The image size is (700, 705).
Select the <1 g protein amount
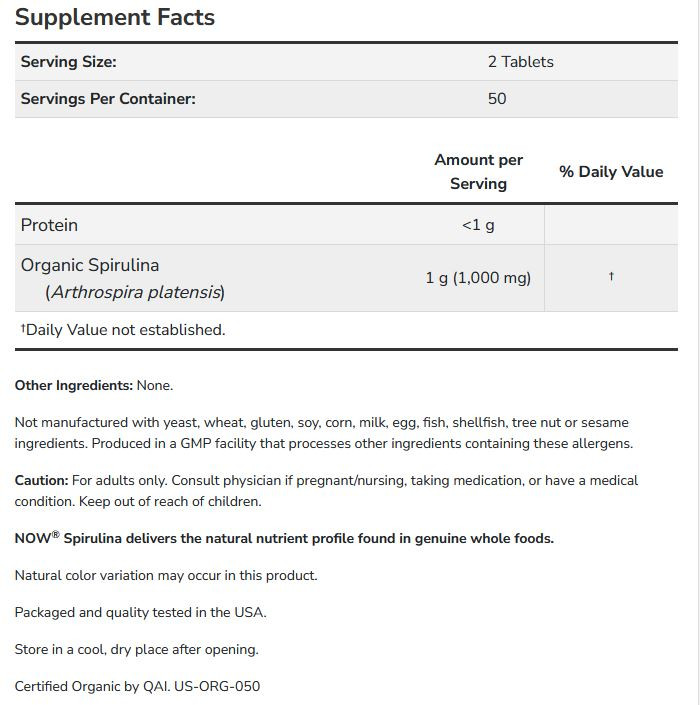(478, 225)
